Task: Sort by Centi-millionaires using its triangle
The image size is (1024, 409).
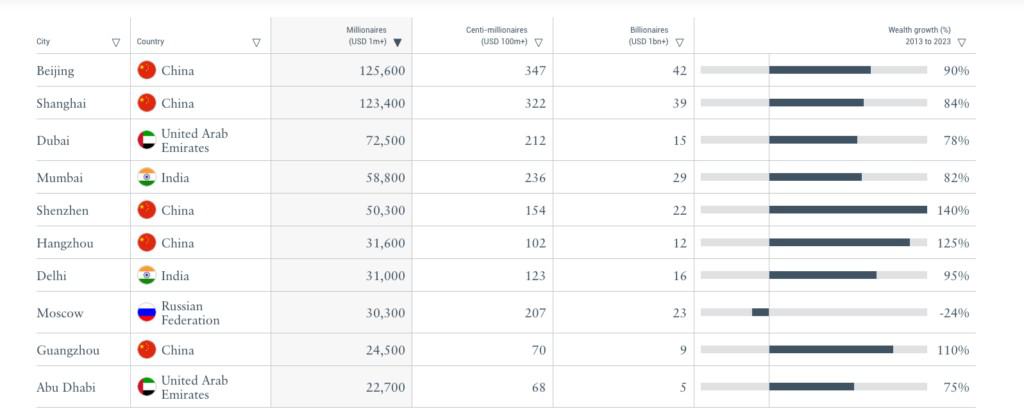Action: (539, 42)
